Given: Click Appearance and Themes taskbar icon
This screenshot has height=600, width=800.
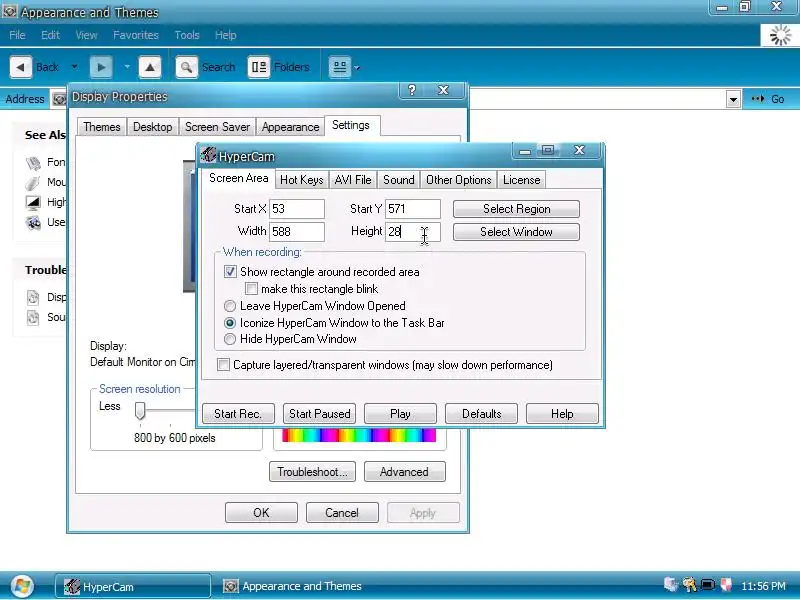Looking at the screenshot, I should pyautogui.click(x=231, y=586).
